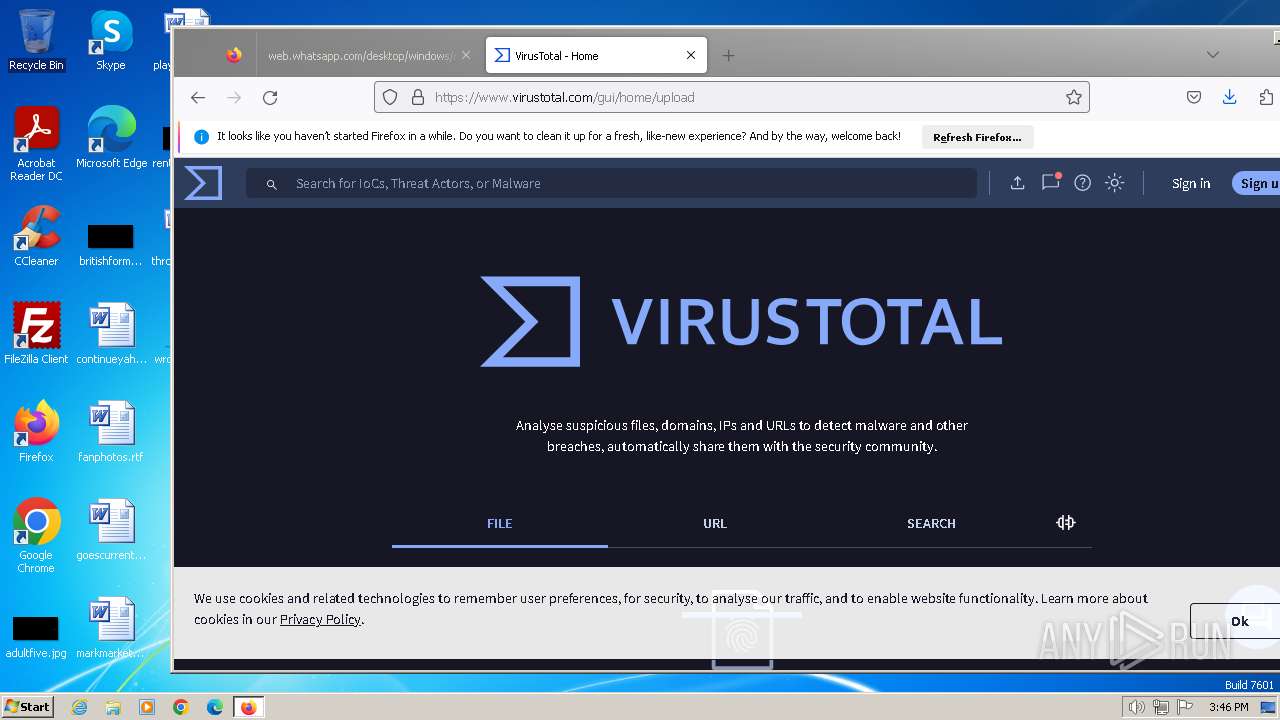Click the volume speaker tray icon
The width and height of the screenshot is (1280, 720).
[1136, 707]
